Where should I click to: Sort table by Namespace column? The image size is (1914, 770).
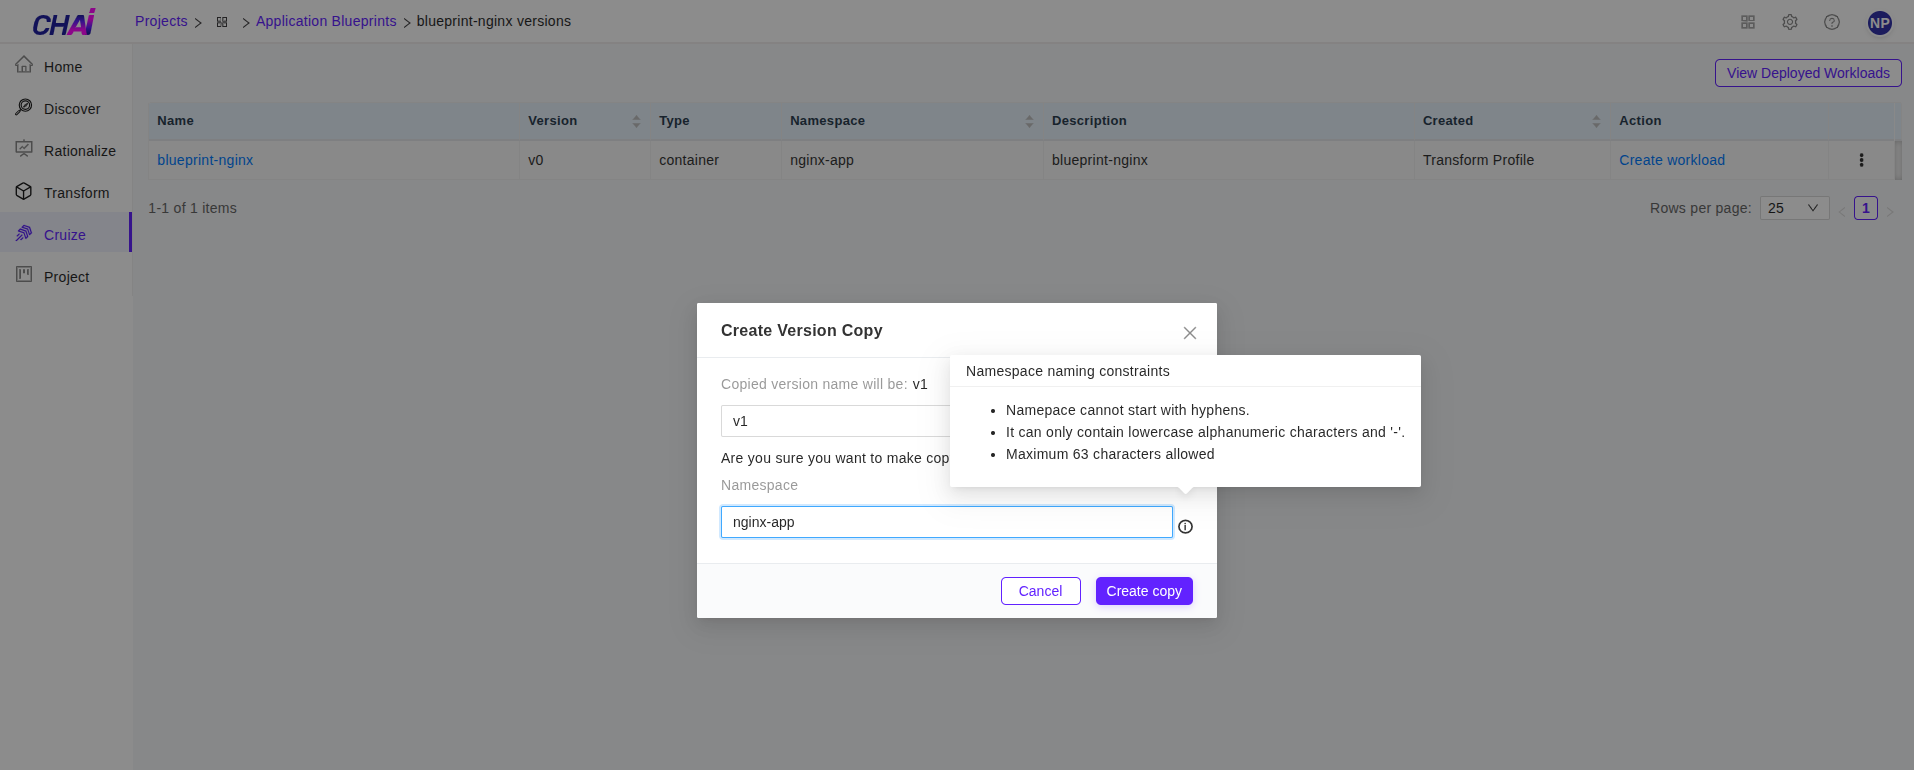1029,121
